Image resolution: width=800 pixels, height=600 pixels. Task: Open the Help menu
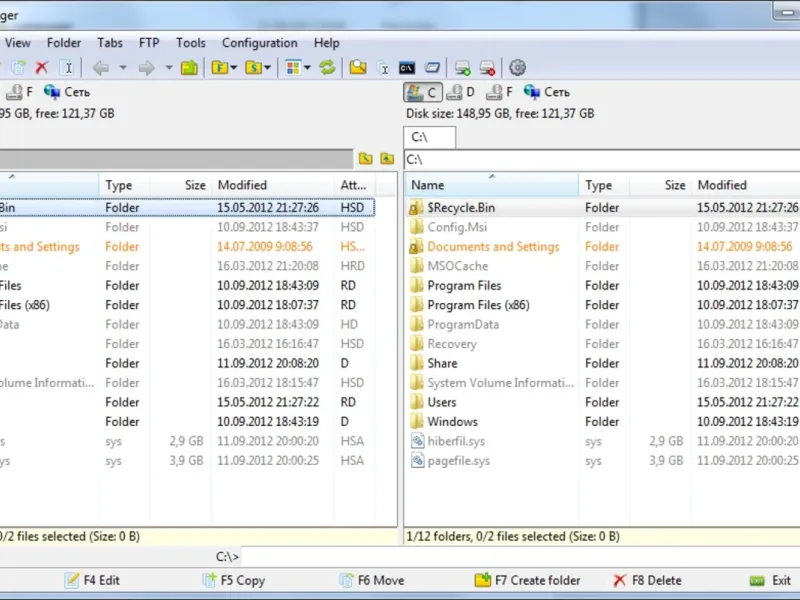pyautogui.click(x=327, y=43)
